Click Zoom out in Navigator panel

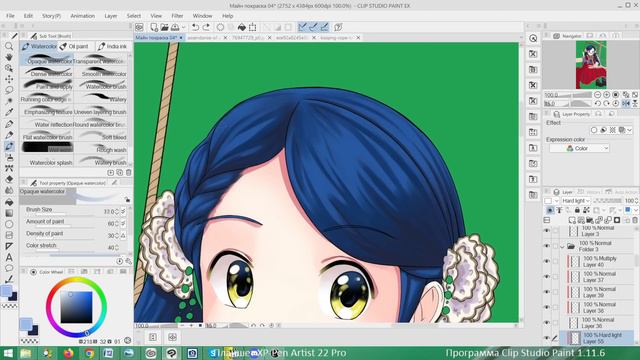coord(598,95)
